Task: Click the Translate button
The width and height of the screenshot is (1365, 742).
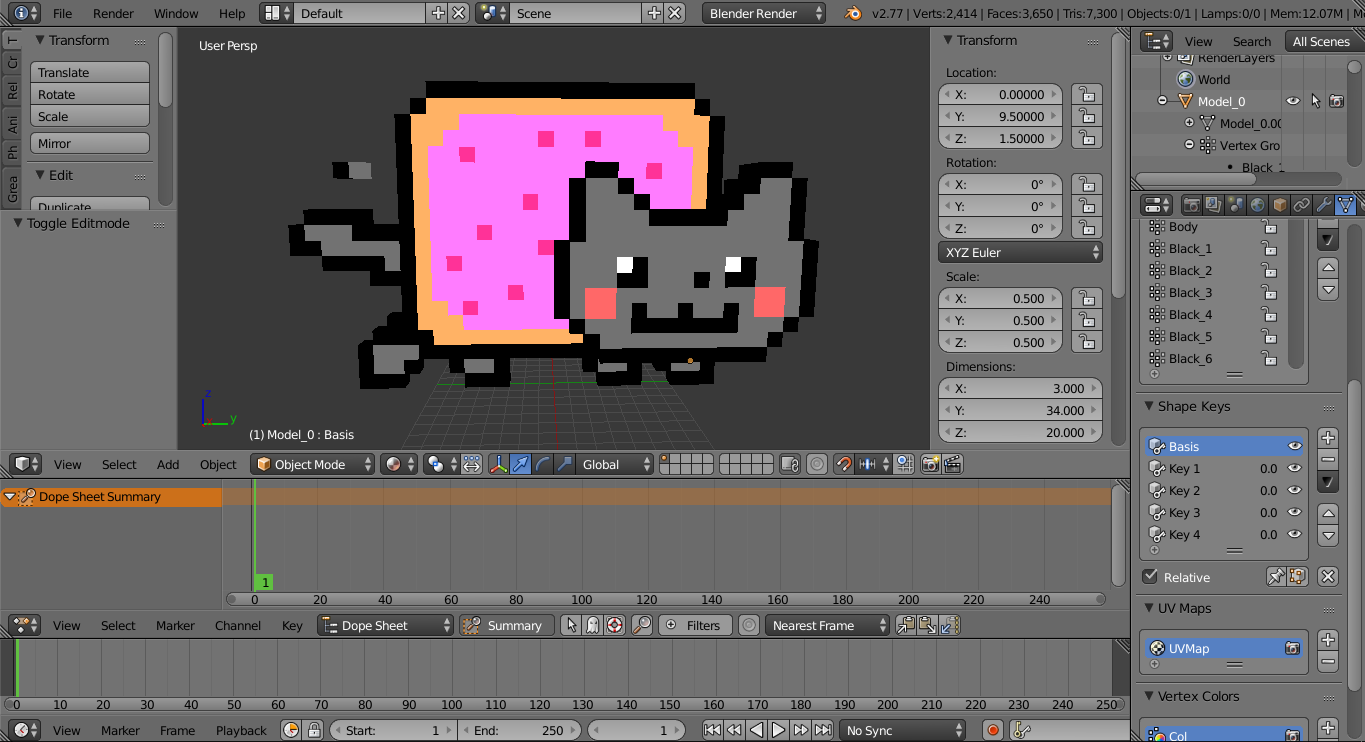Action: click(90, 72)
